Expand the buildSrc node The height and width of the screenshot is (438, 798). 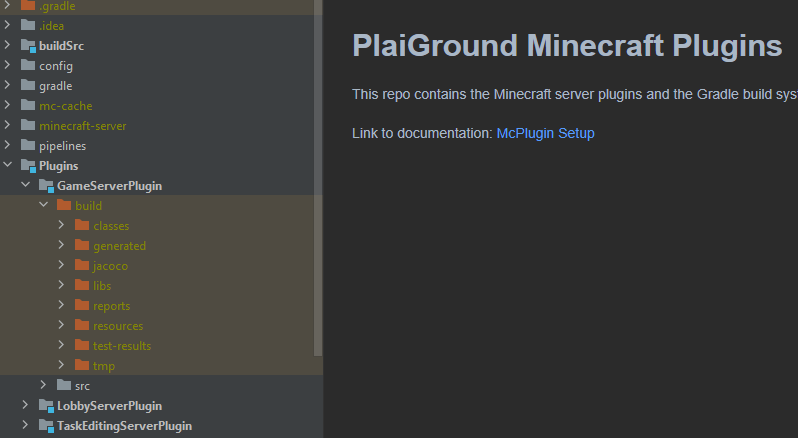(x=7, y=45)
